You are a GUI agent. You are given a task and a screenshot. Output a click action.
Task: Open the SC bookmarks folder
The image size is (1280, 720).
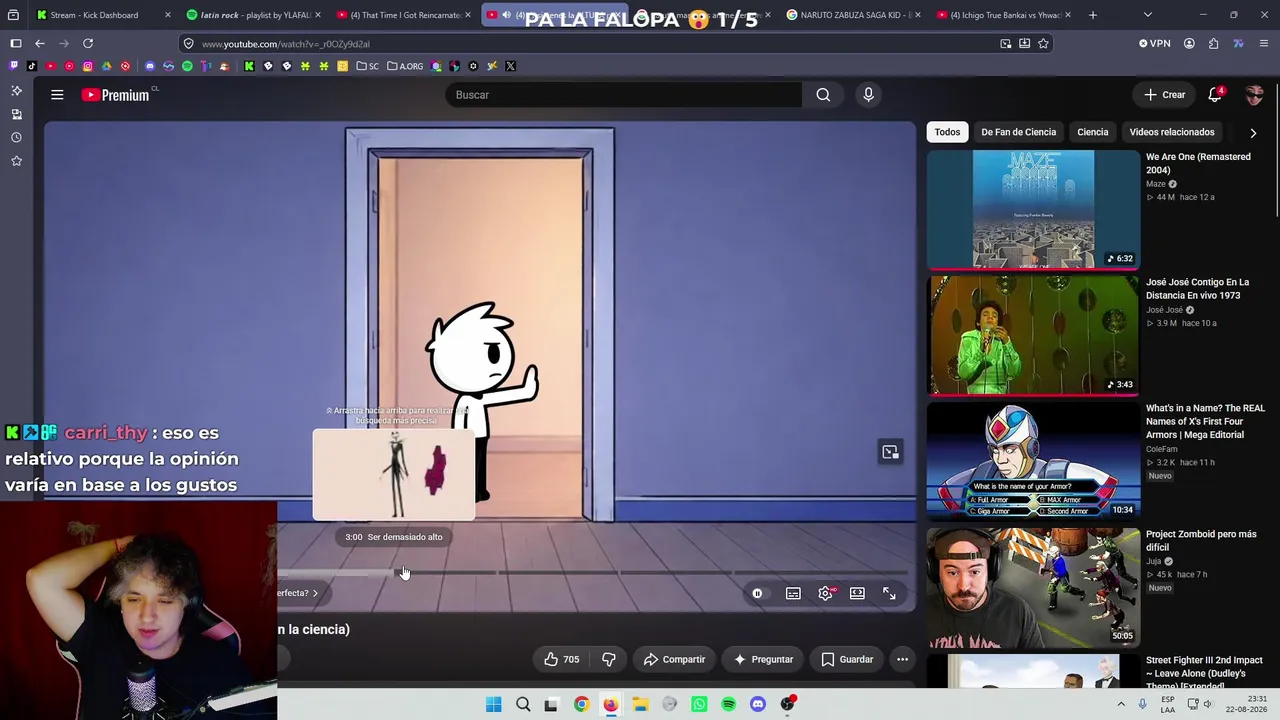coord(367,66)
